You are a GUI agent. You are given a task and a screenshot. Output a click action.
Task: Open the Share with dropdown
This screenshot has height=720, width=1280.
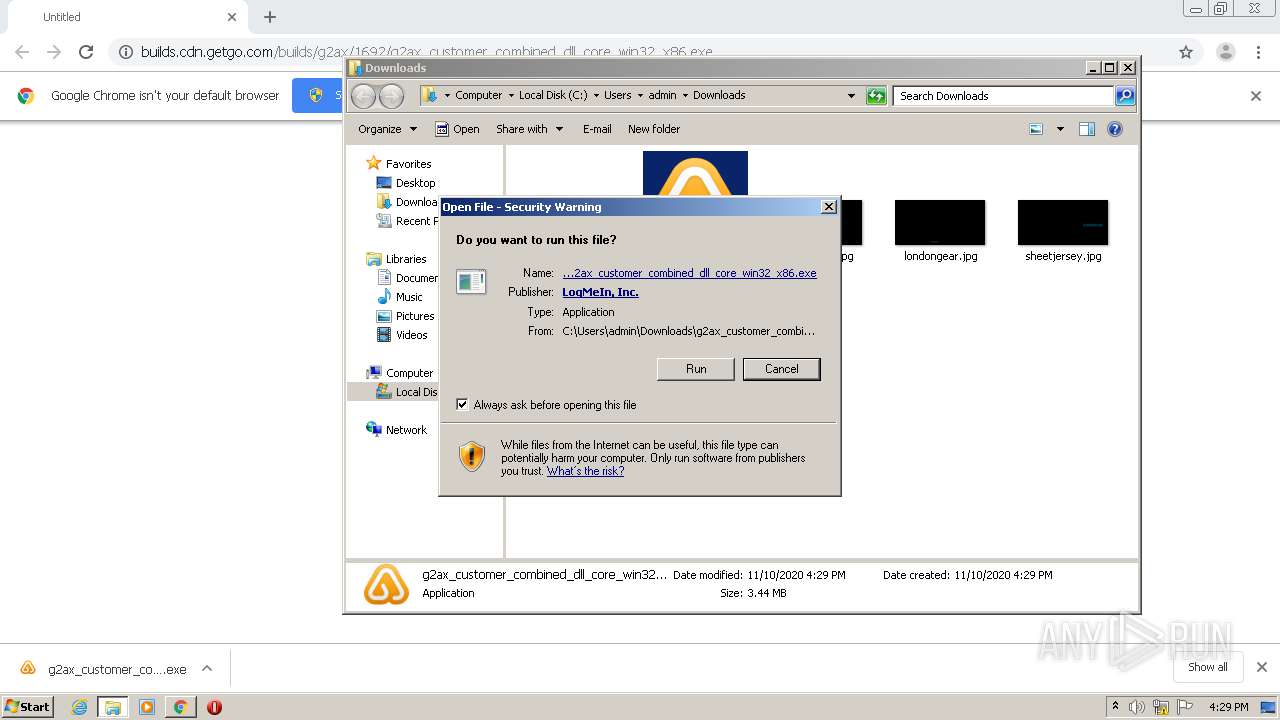click(530, 129)
